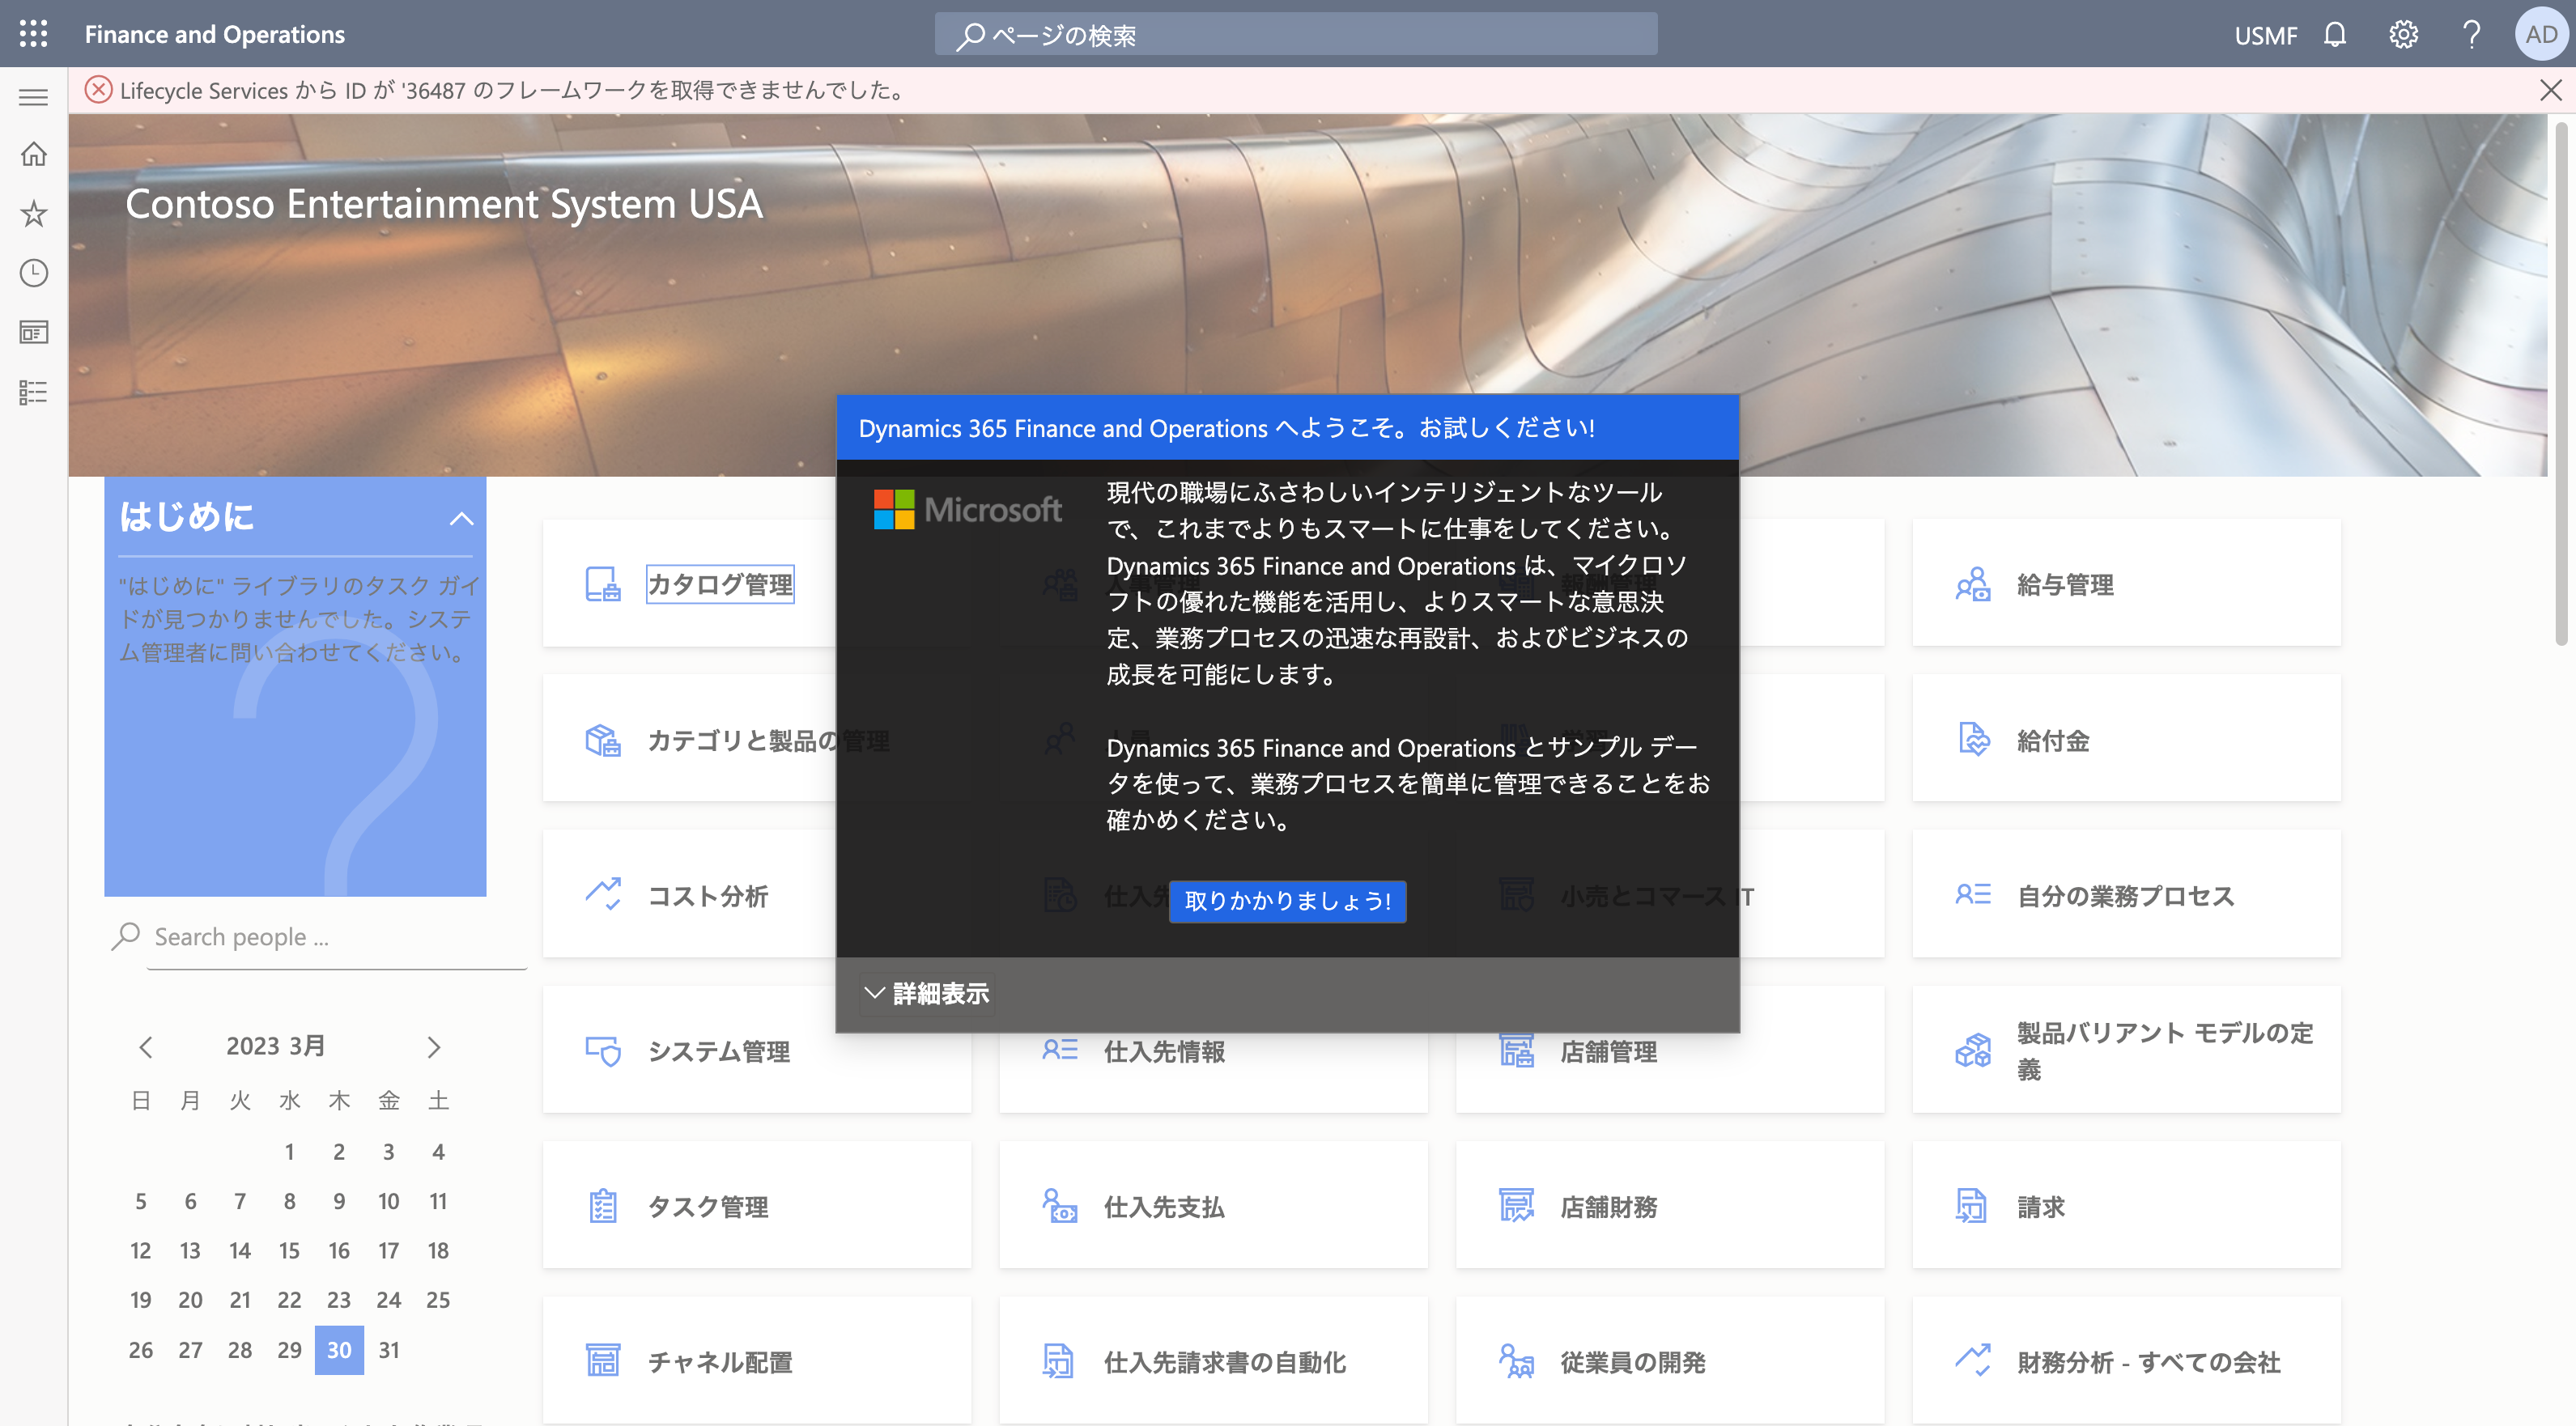Open the 自分の業務プロセス tile
Screen dimensions: 2576x1426
(2127, 894)
